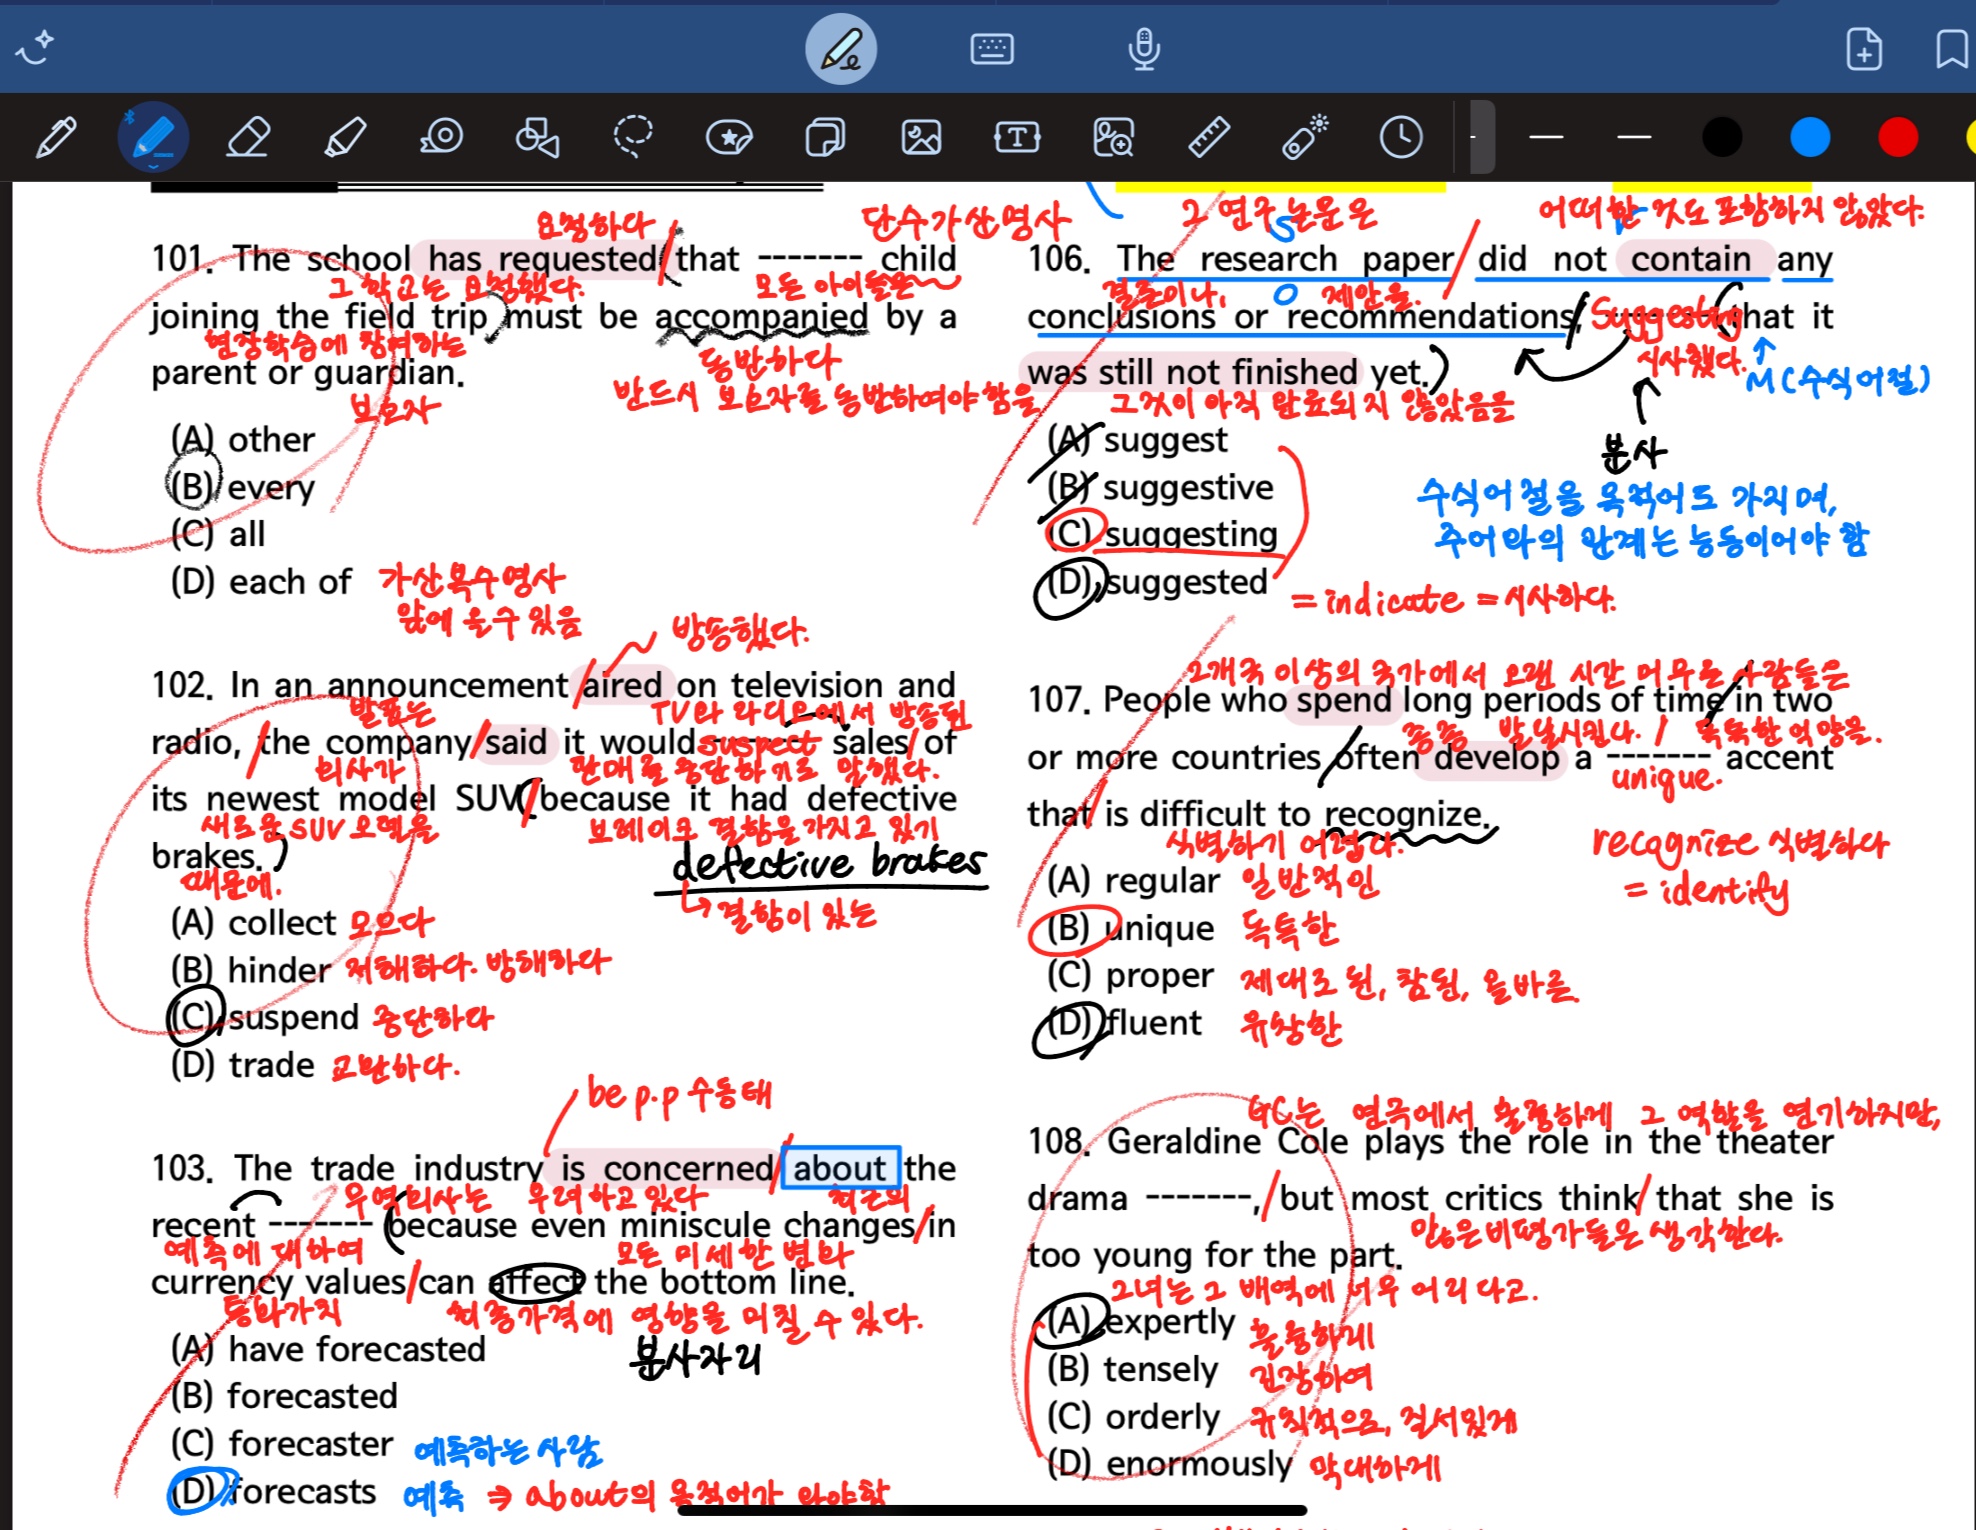Screen dimensions: 1976x1530
Task: Toggle microphone audio recording
Action: pos(1144,49)
